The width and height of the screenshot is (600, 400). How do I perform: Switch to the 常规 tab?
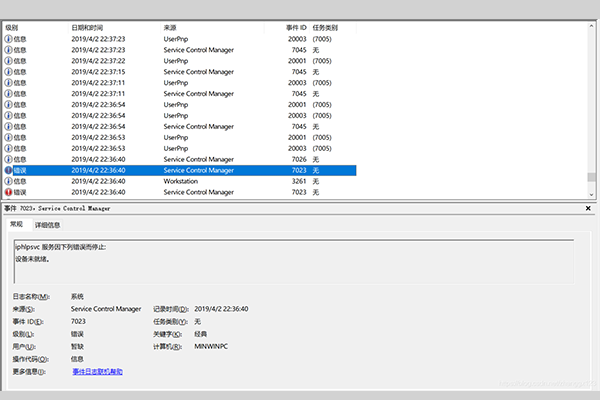[17, 225]
